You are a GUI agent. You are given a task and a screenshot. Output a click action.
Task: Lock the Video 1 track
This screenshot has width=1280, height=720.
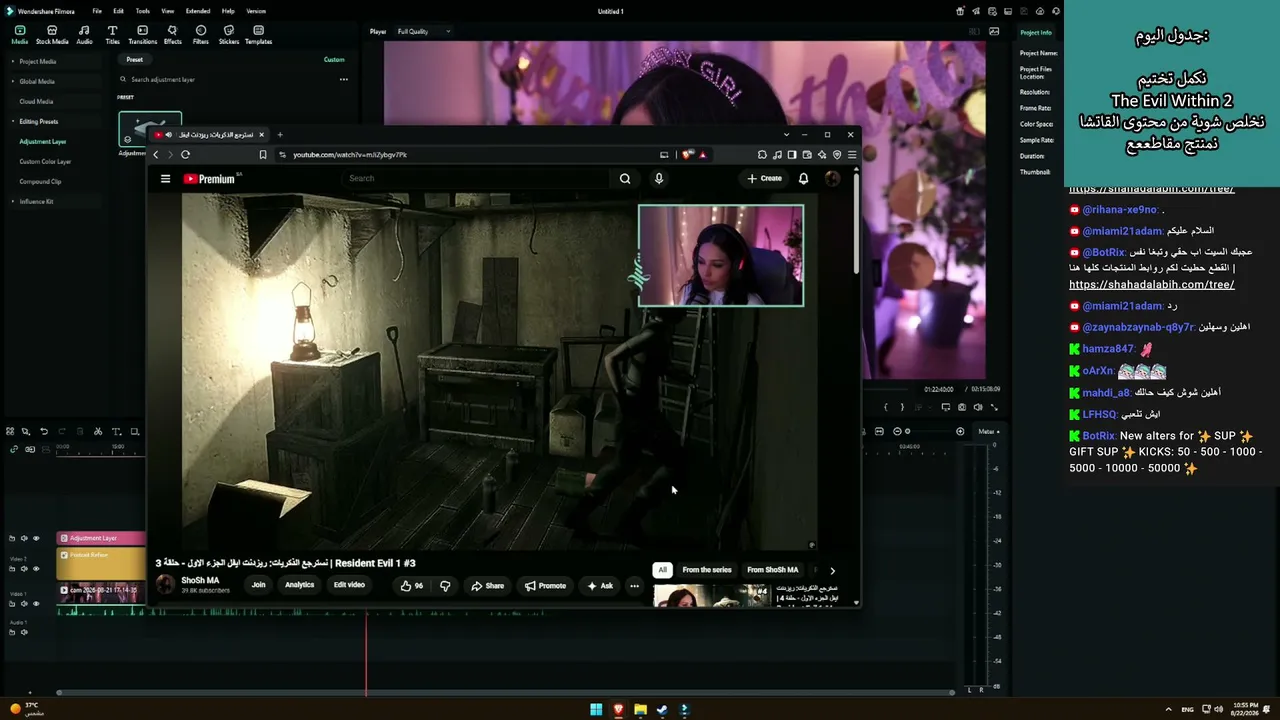point(12,604)
